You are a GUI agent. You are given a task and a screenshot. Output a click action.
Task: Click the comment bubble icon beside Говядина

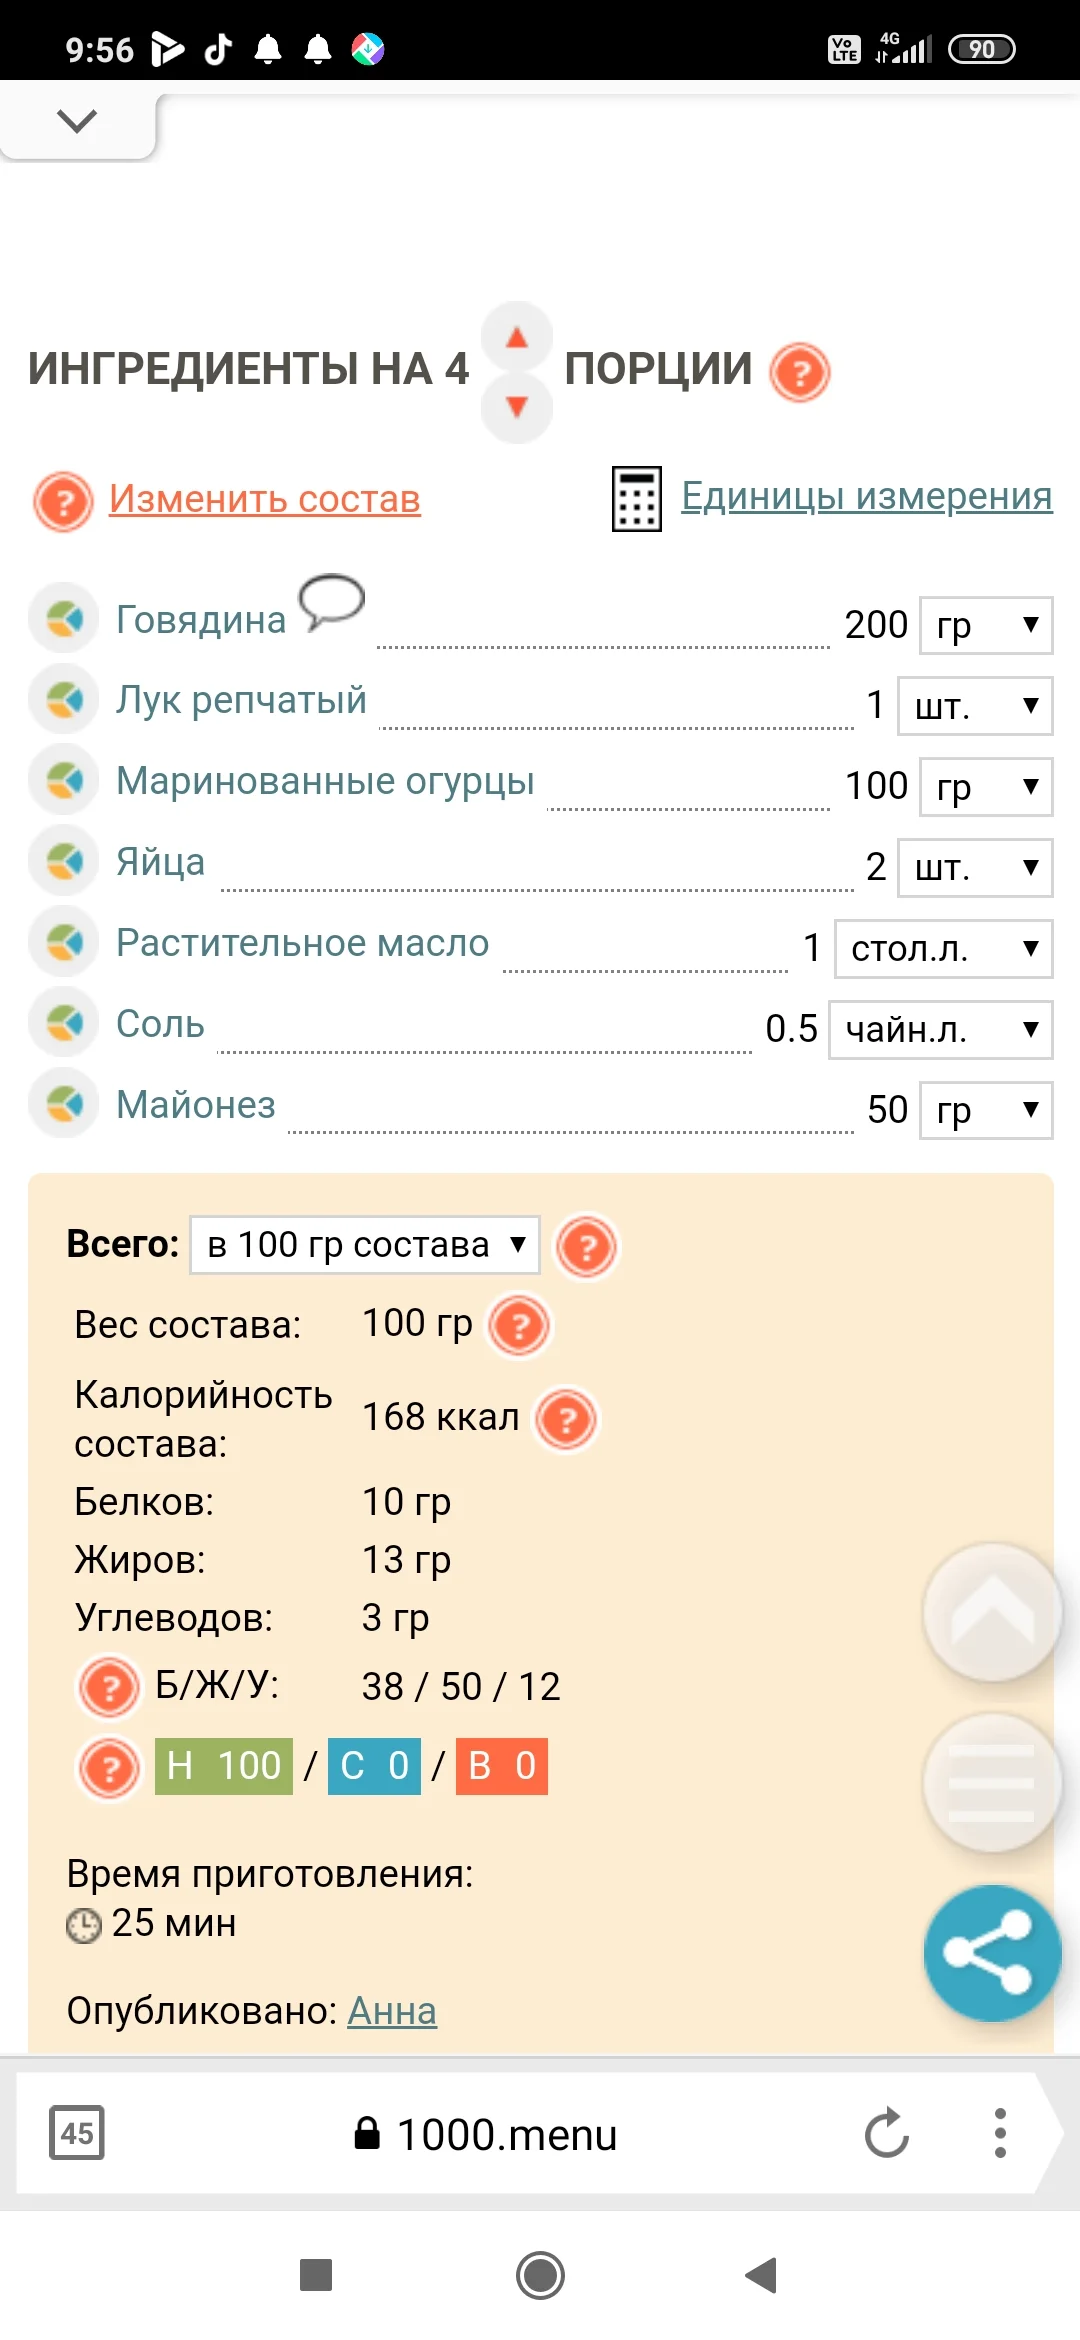[x=332, y=601]
